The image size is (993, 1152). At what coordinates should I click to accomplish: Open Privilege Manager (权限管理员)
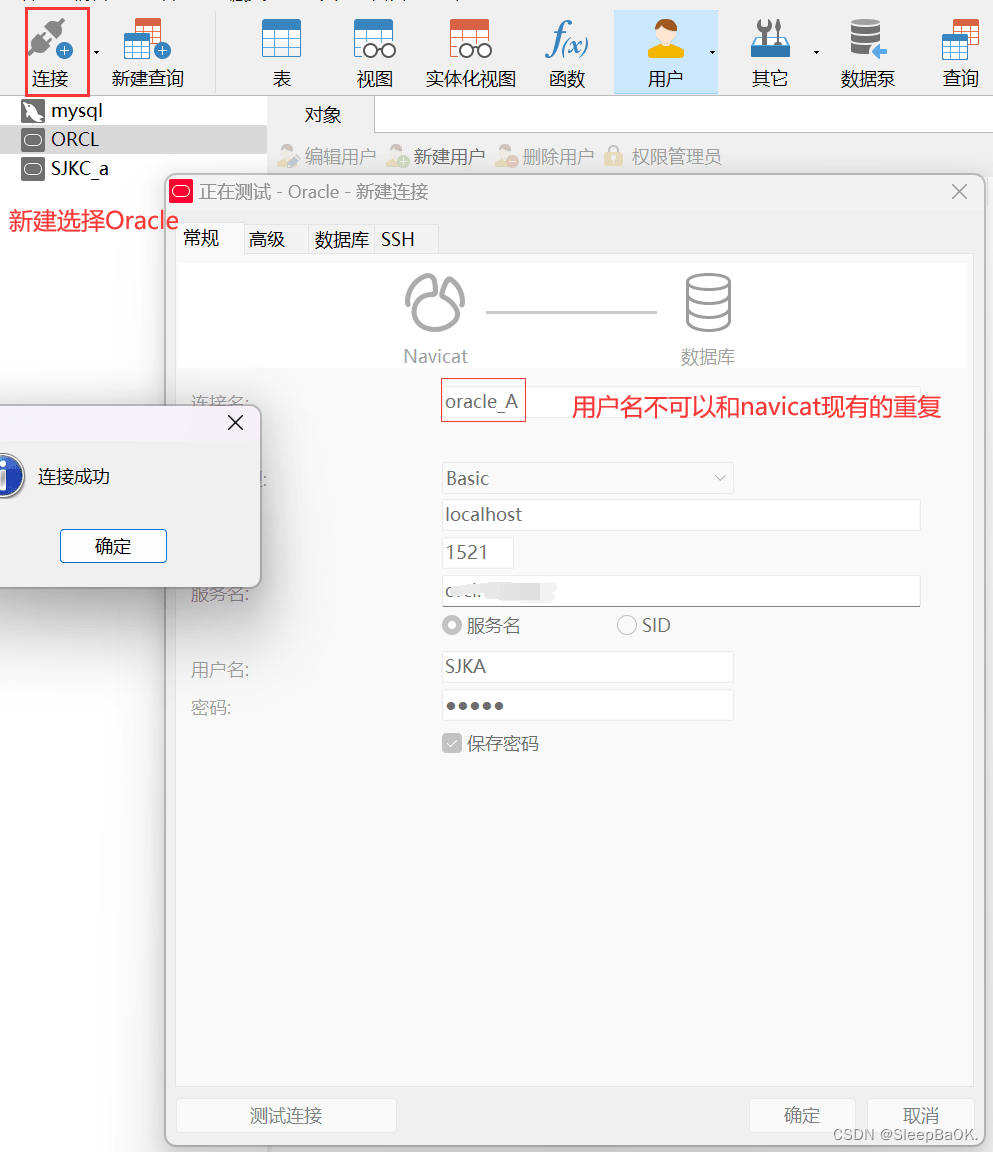pyautogui.click(x=662, y=156)
